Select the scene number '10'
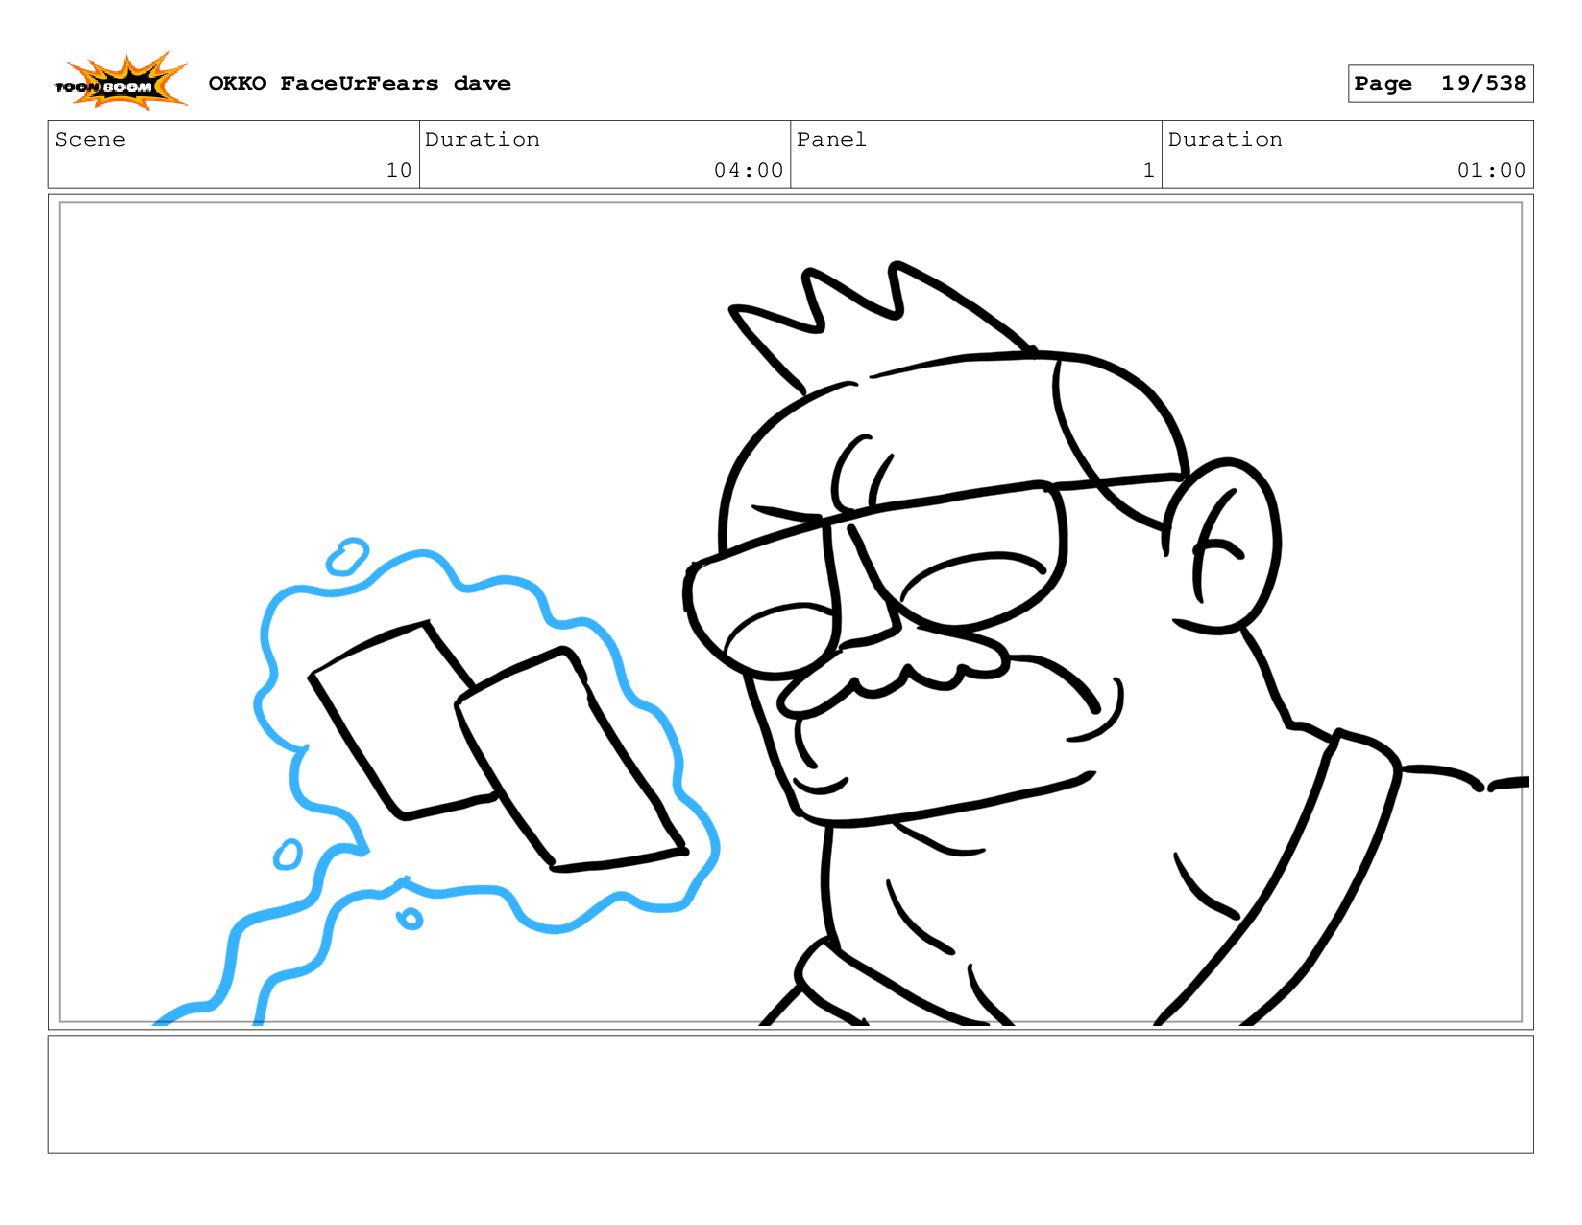 (x=399, y=170)
